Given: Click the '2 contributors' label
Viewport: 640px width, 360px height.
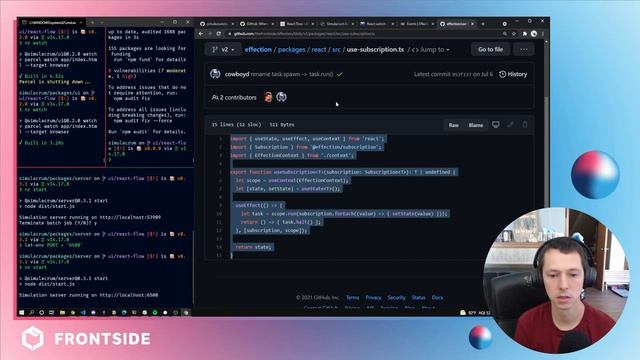Looking at the screenshot, I should point(234,98).
